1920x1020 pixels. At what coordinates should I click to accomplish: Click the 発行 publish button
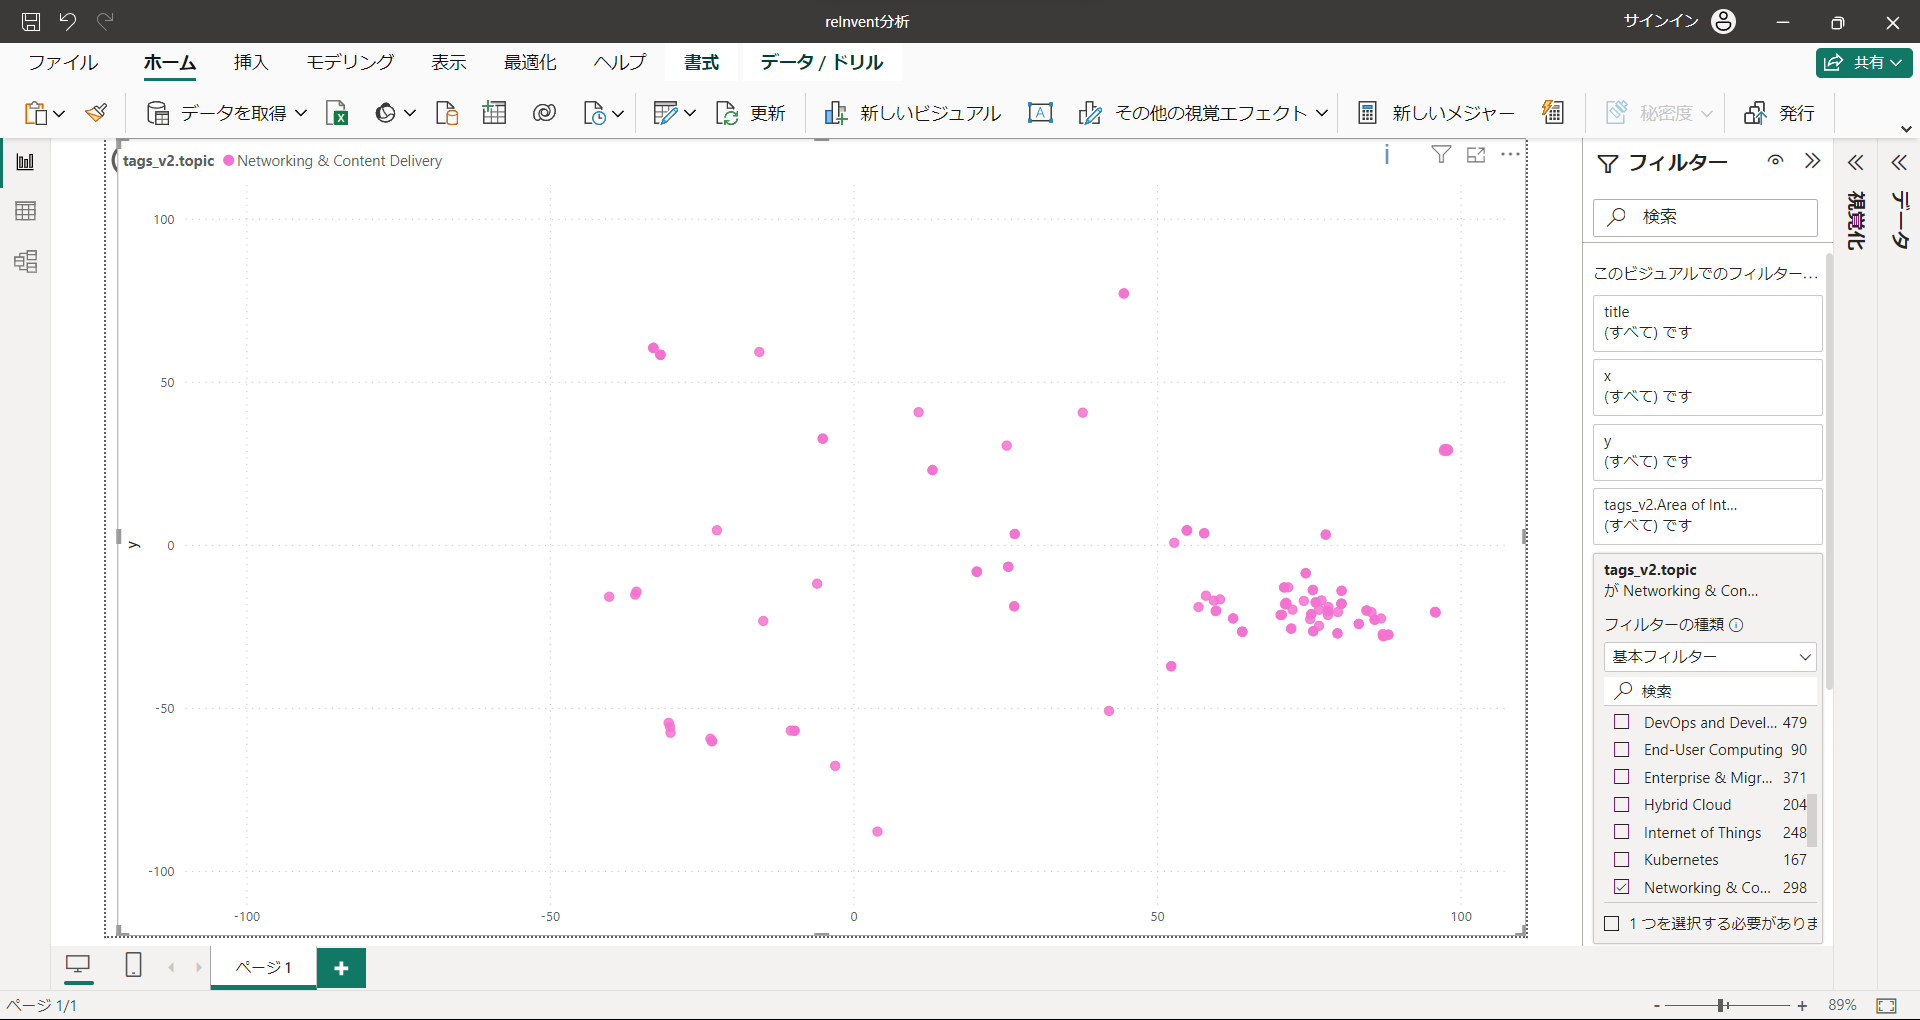[1779, 113]
